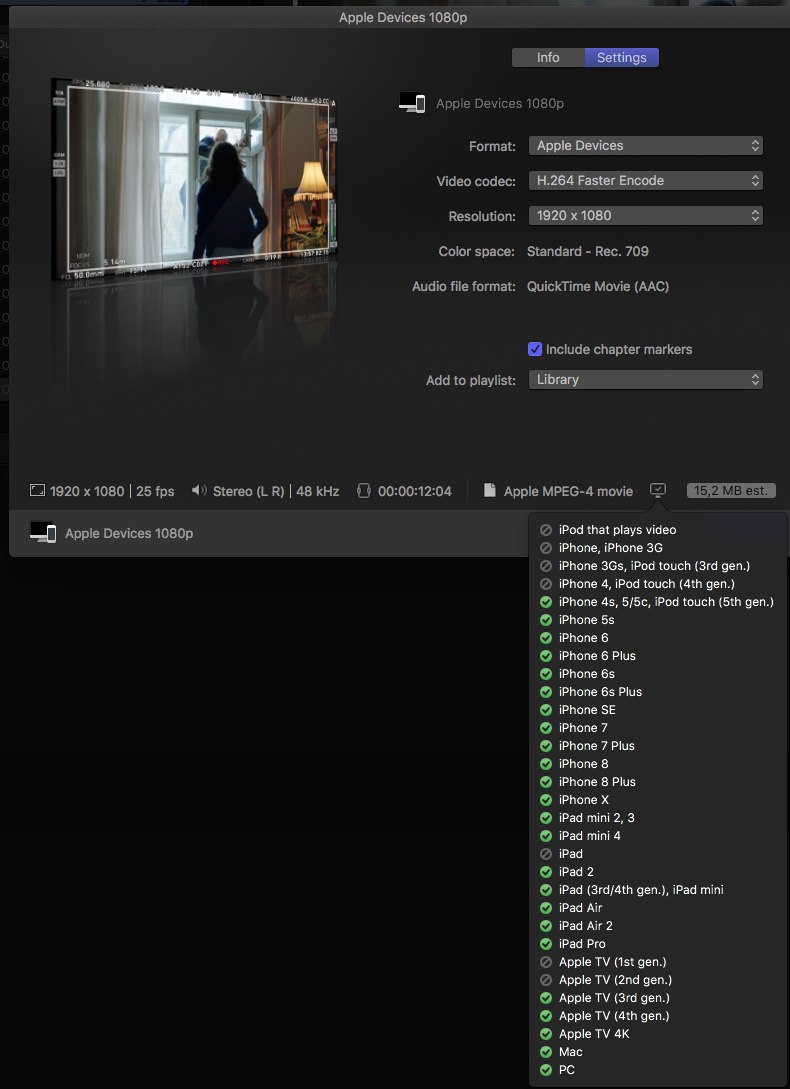The width and height of the screenshot is (790, 1089).
Task: Click the unsupported icon beside iPhone, iPhone 3G
Action: [x=546, y=548]
